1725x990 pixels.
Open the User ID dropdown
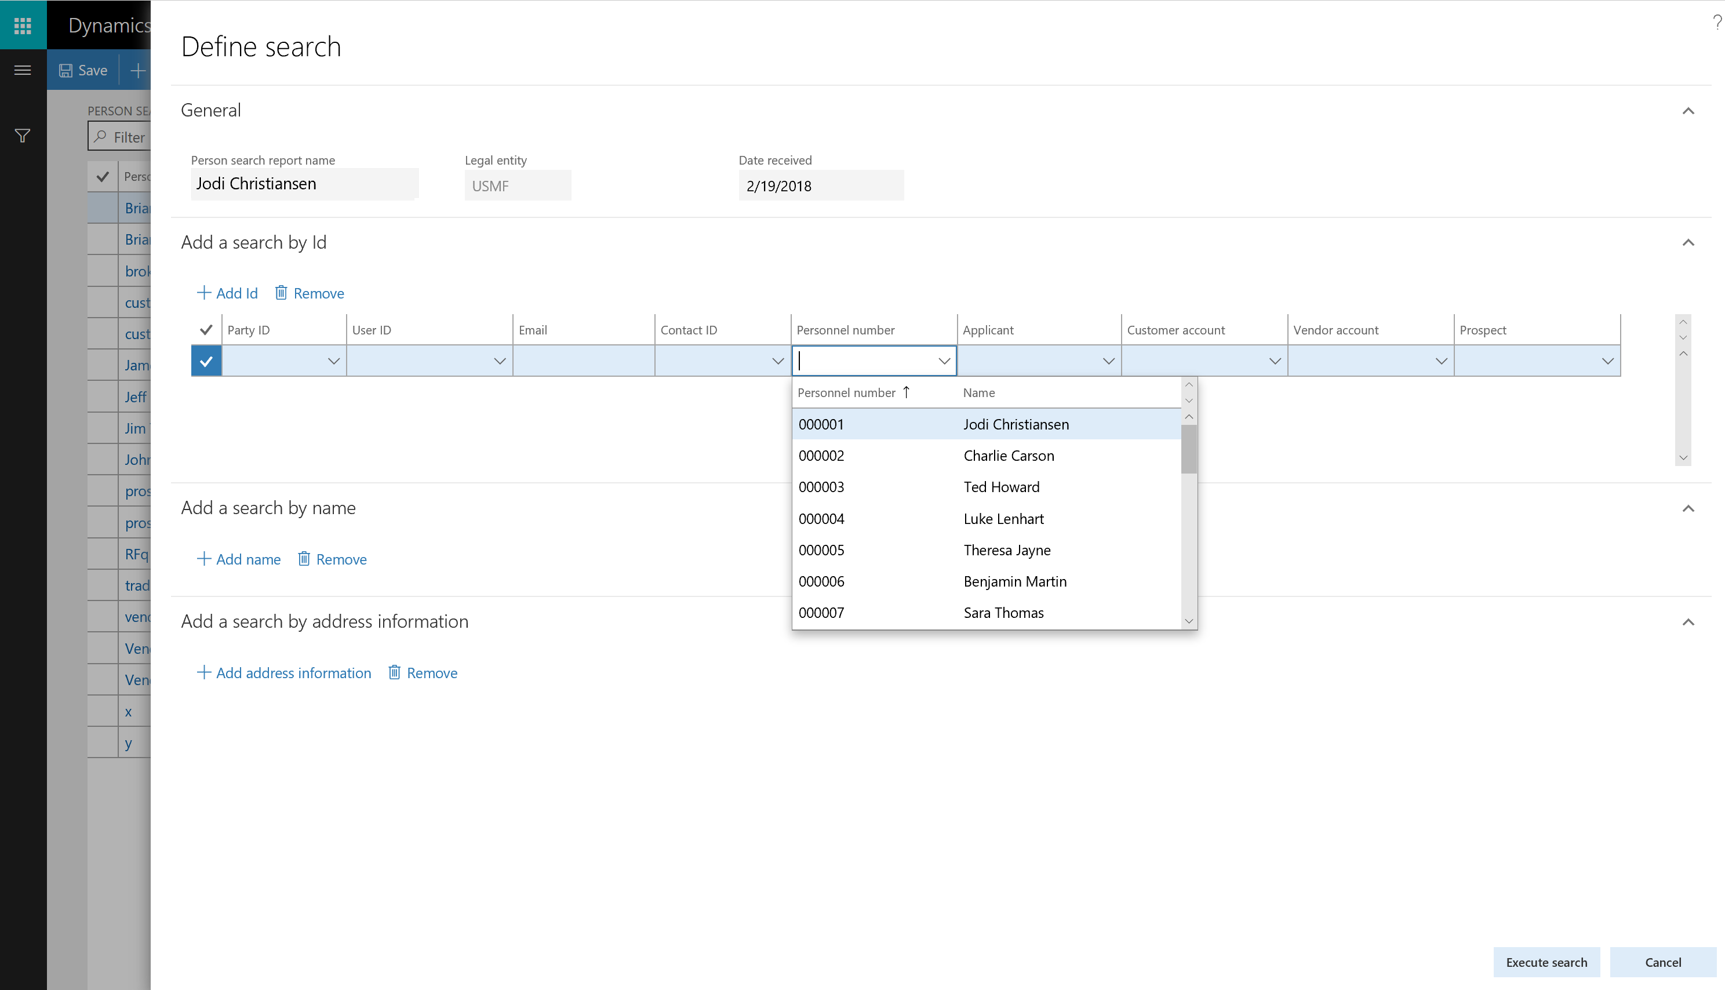[x=499, y=361]
